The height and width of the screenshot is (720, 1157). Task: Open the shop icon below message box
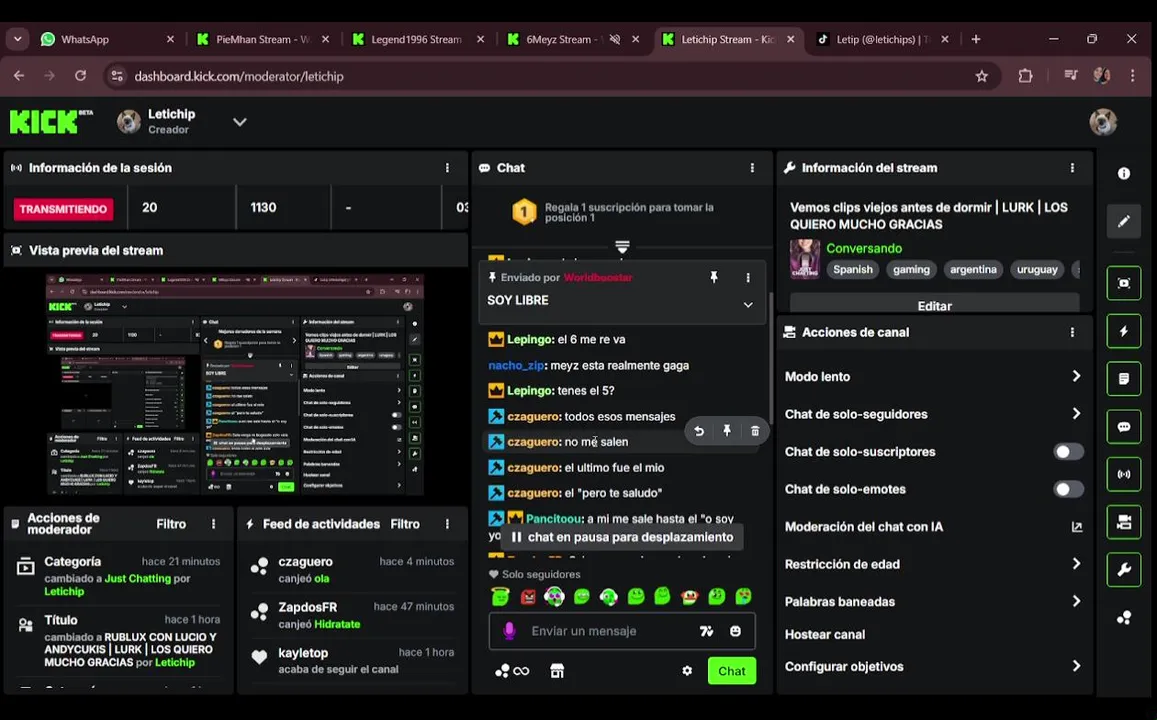557,671
